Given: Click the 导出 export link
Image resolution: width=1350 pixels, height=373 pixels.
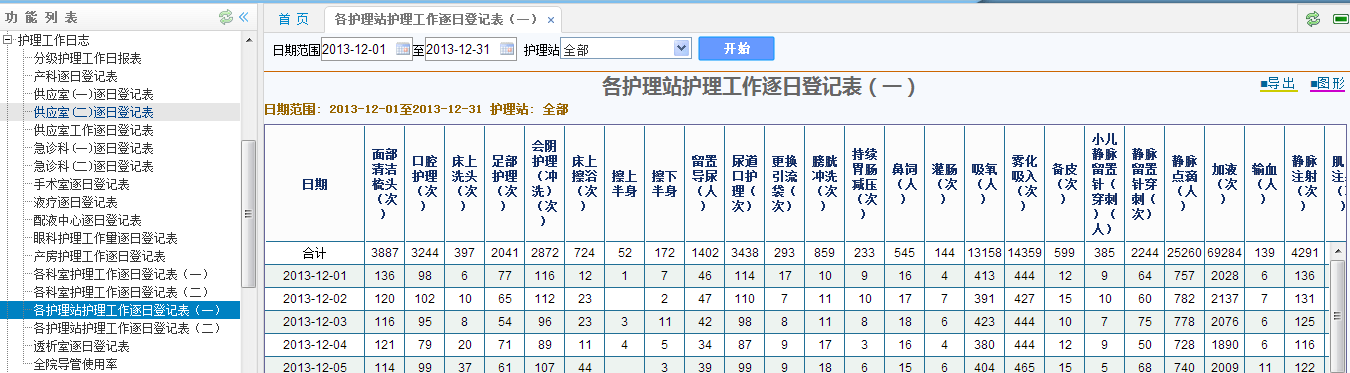Looking at the screenshot, I should click(x=1278, y=83).
